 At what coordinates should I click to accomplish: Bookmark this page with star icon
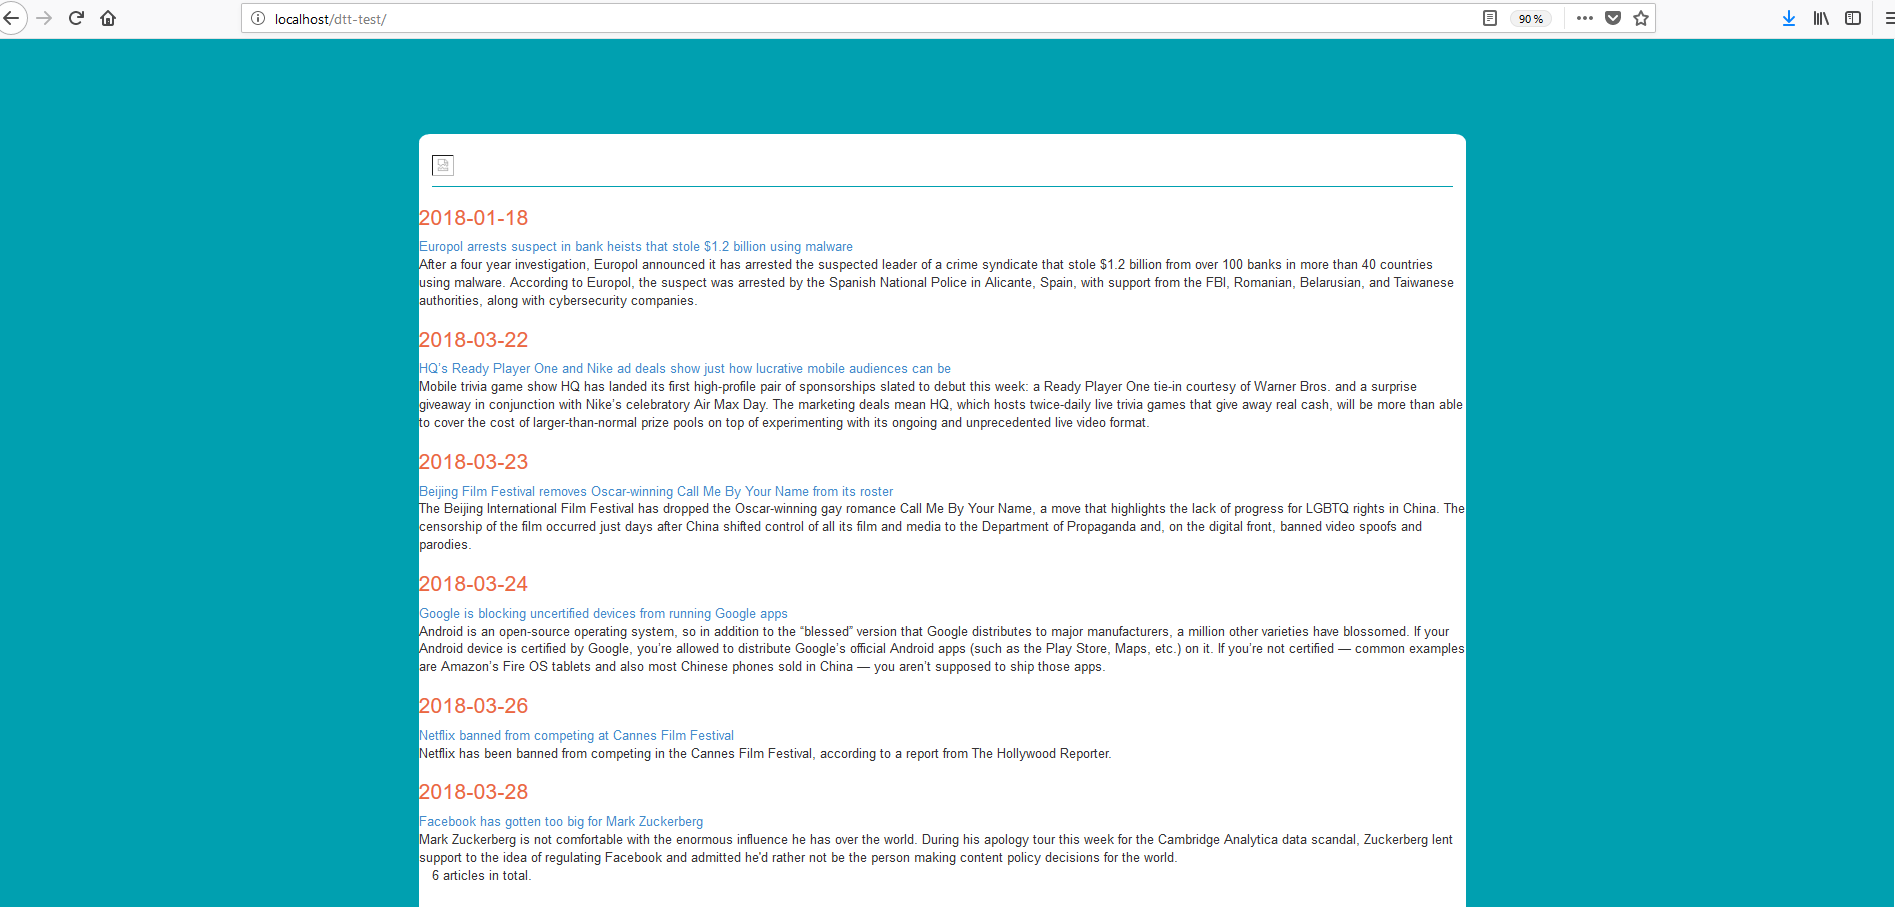point(1640,18)
